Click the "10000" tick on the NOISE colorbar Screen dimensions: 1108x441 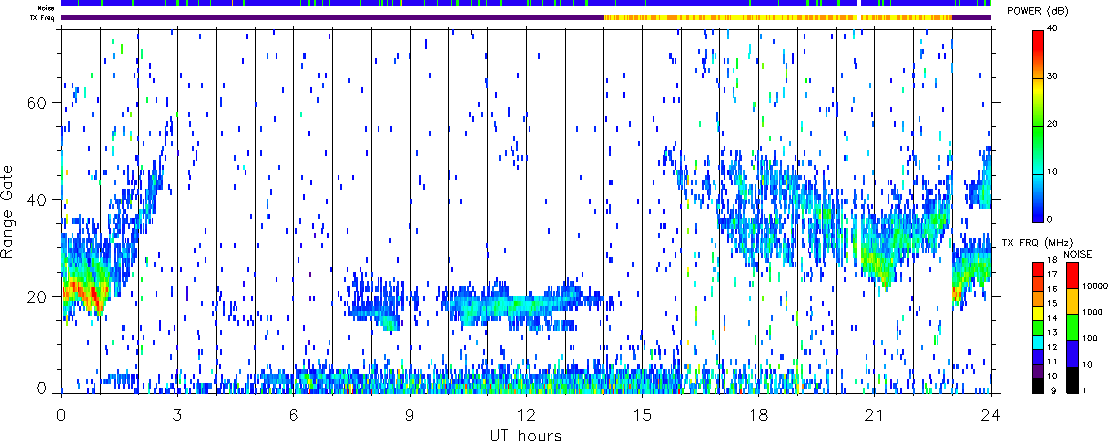pyautogui.click(x=1093, y=287)
